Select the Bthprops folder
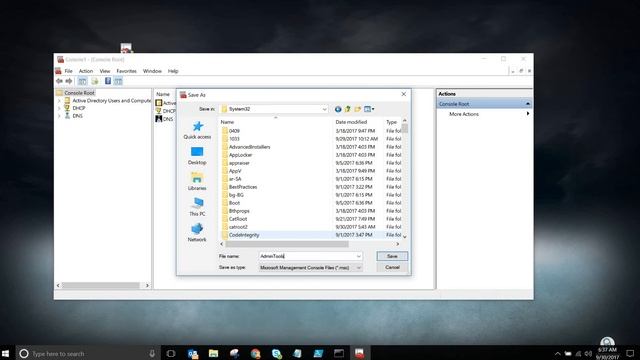 point(239,211)
